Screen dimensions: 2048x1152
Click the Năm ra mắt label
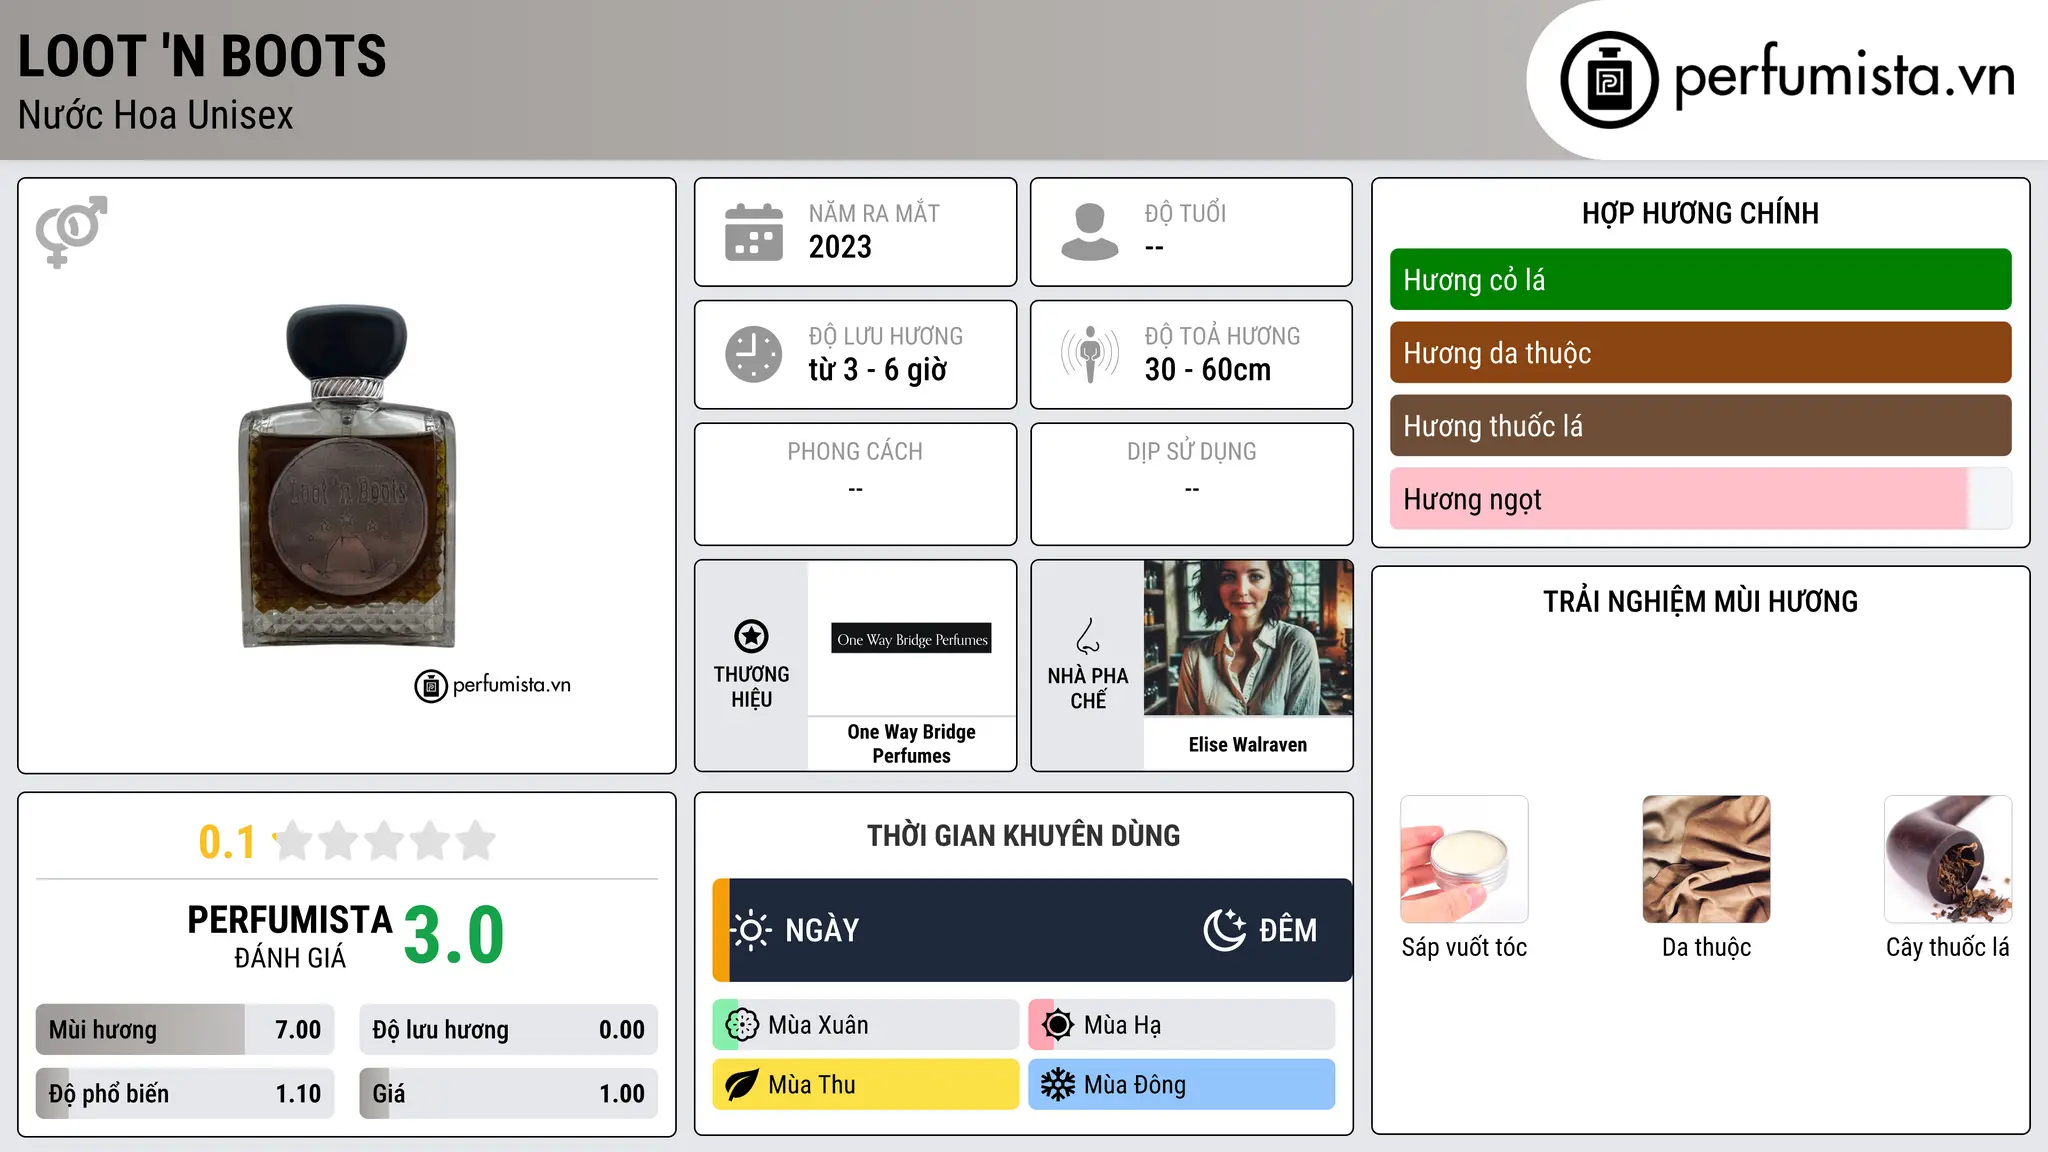[x=874, y=213]
